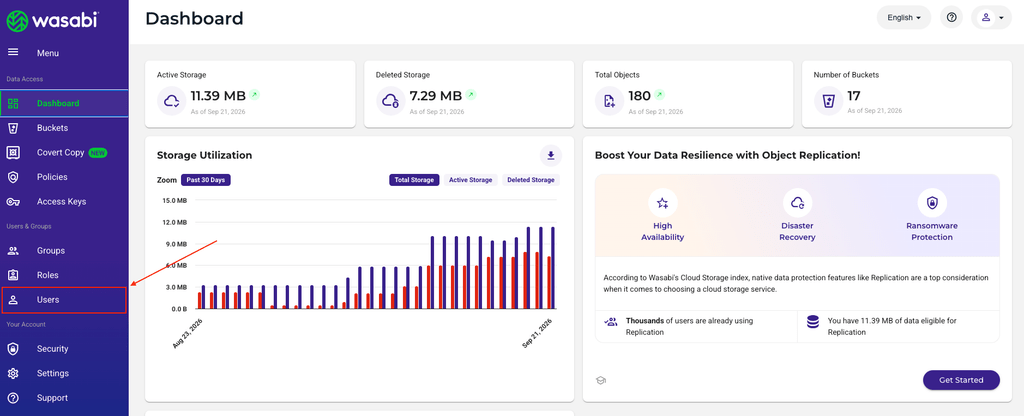
Task: Click the green trend arrow beside 180
Action: 660,95
